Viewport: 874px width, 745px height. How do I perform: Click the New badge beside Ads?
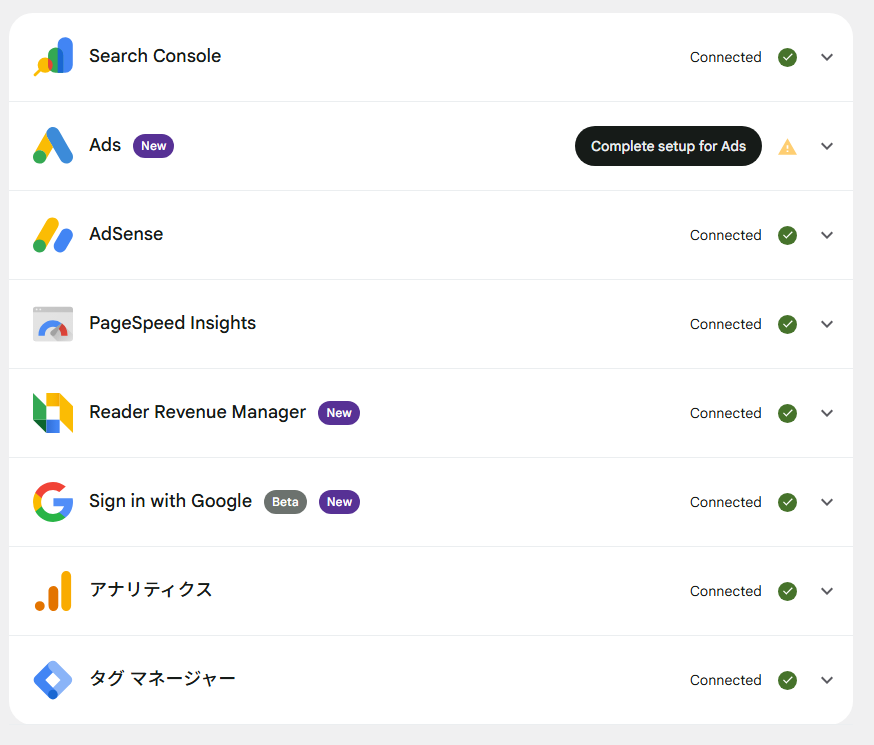coord(153,146)
